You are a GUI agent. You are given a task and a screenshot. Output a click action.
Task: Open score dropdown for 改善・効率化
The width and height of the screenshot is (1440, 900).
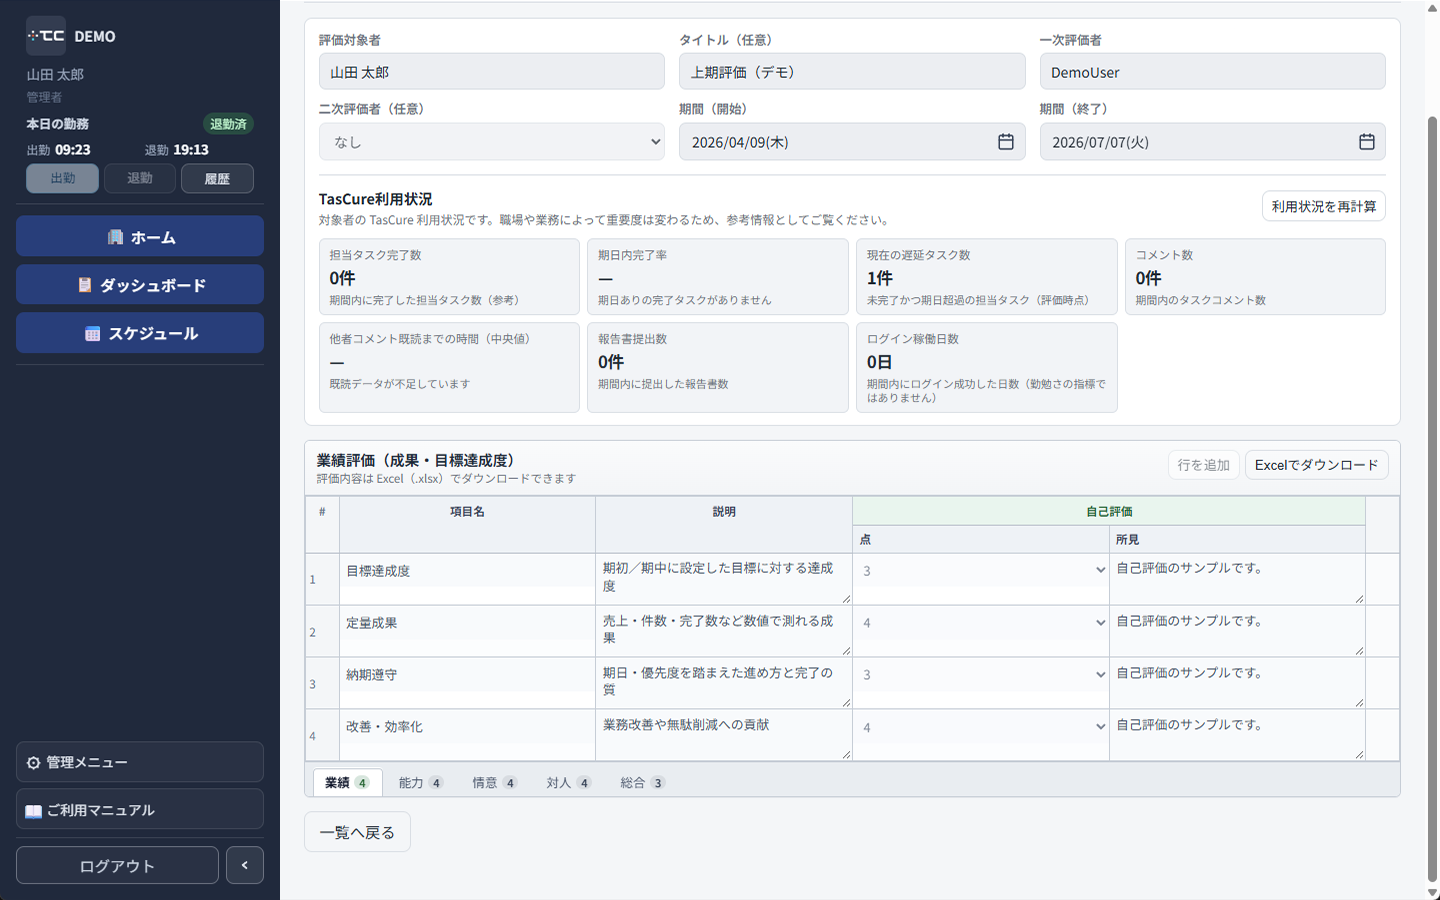pos(981,727)
